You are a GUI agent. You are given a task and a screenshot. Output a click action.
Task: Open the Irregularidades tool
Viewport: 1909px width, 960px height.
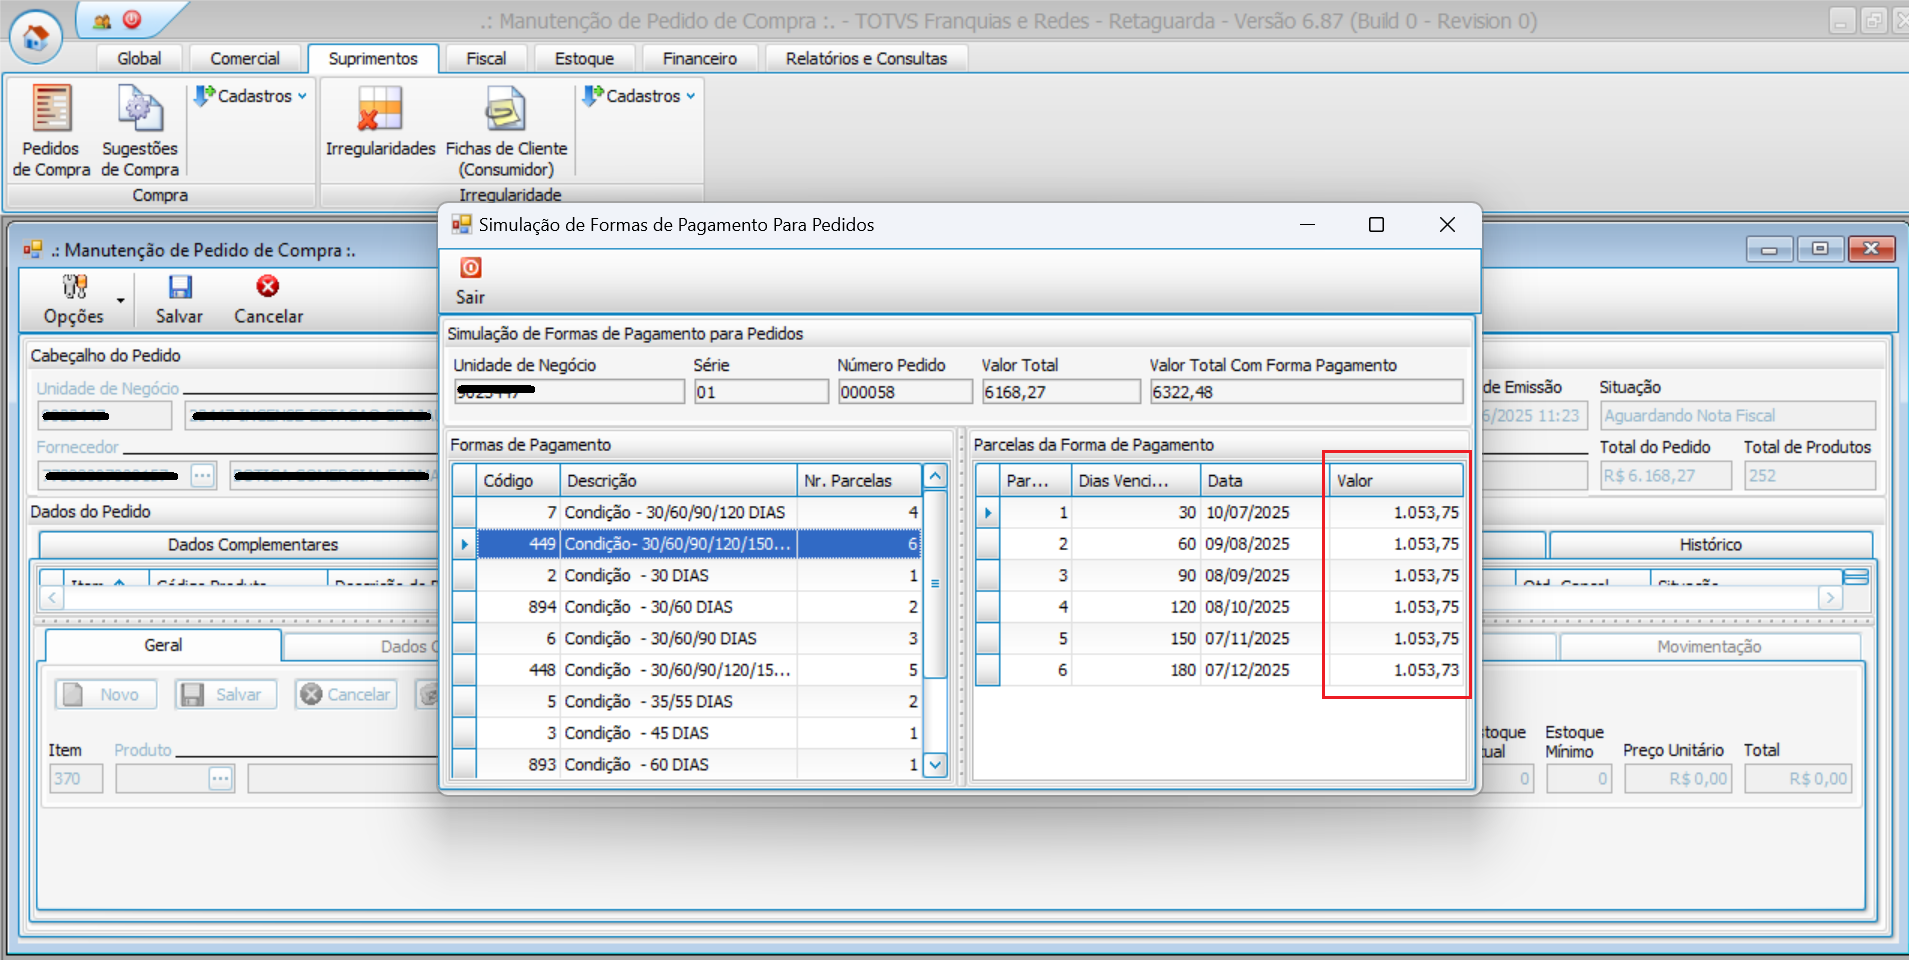coord(380,122)
